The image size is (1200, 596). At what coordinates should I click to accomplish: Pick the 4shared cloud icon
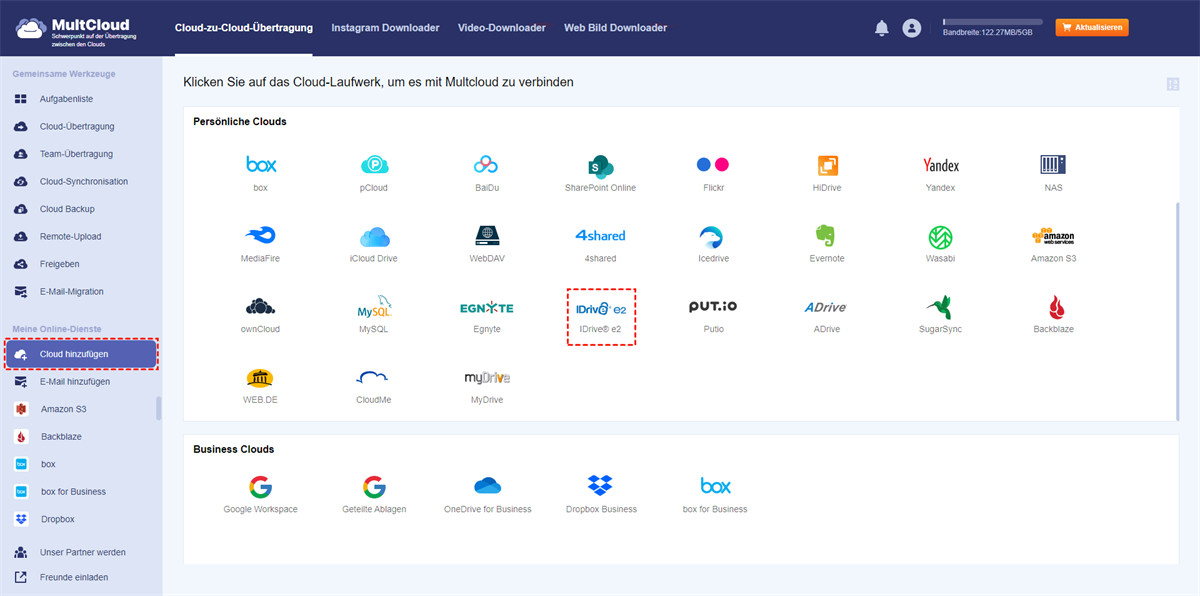(600, 236)
